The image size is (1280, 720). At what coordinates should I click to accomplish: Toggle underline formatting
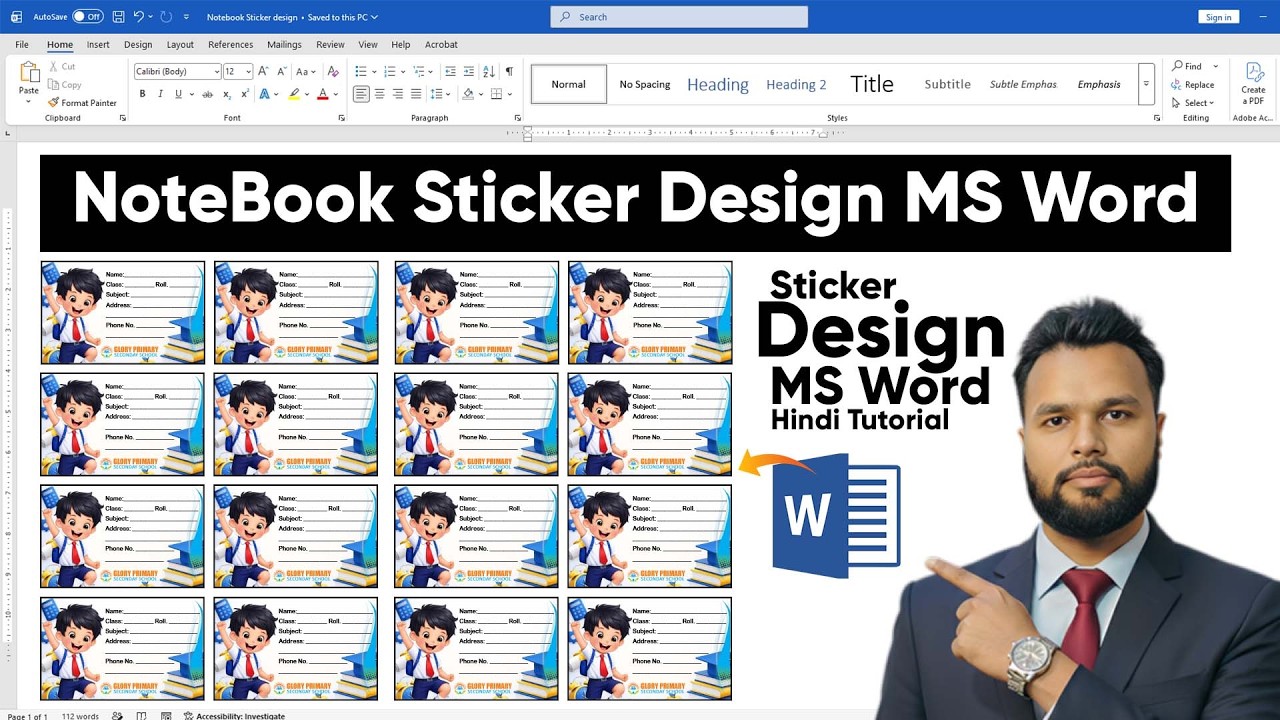(179, 94)
